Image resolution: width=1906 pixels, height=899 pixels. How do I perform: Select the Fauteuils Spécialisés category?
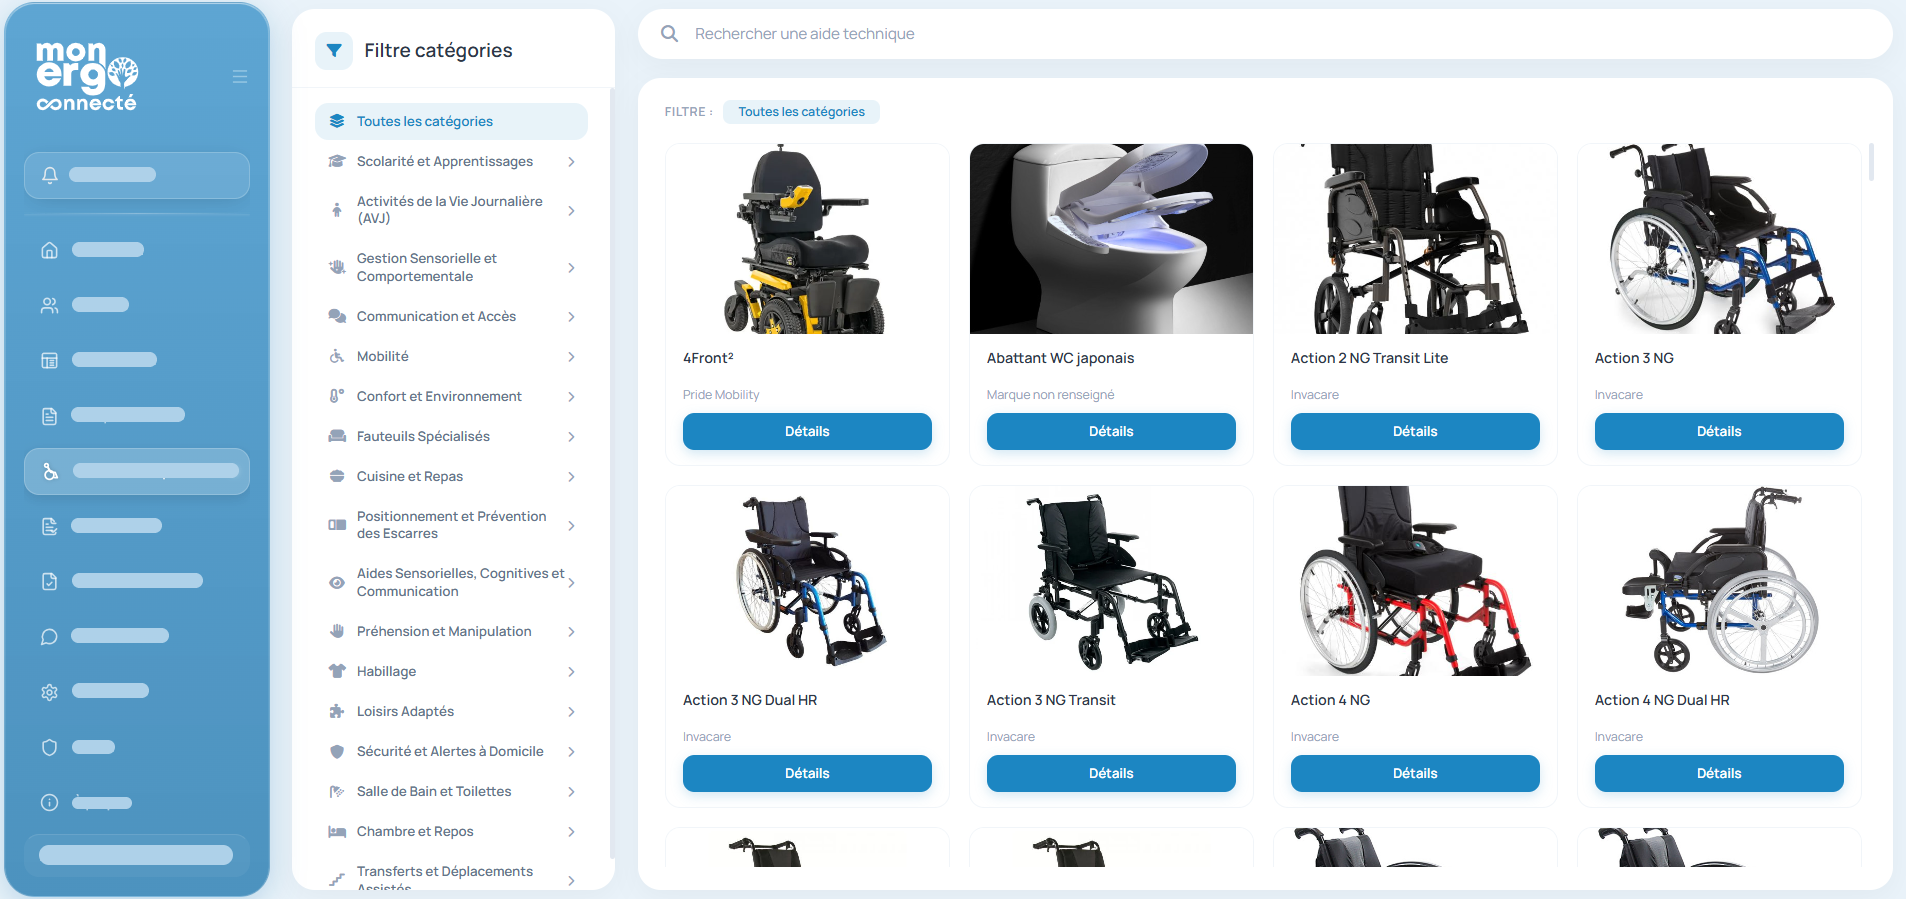click(x=451, y=437)
